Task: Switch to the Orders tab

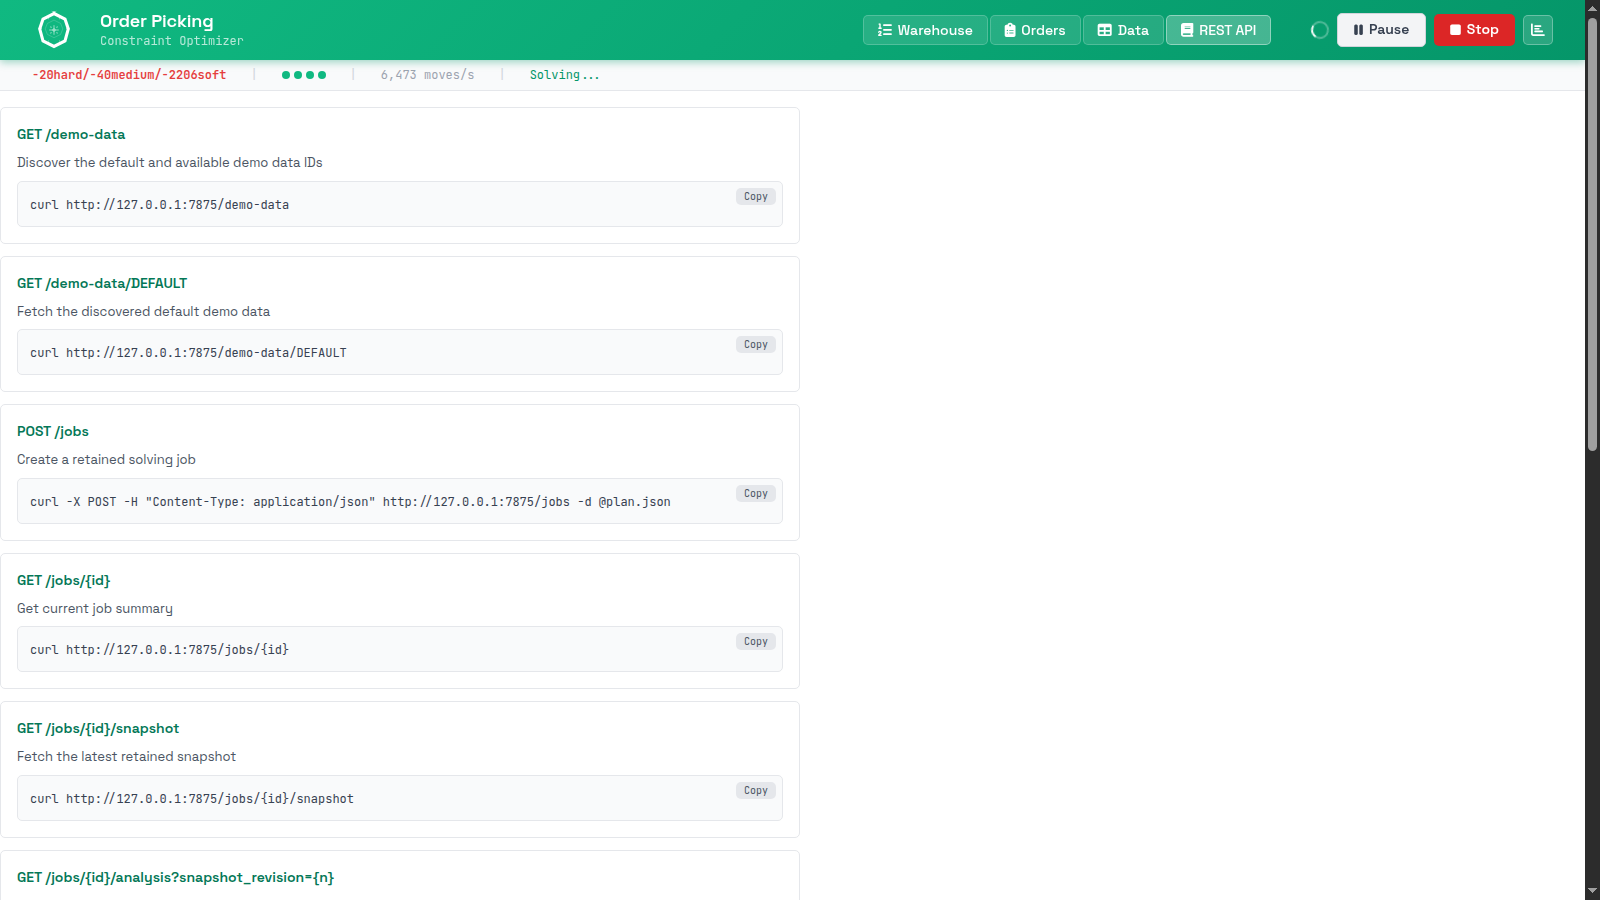Action: 1035,30
